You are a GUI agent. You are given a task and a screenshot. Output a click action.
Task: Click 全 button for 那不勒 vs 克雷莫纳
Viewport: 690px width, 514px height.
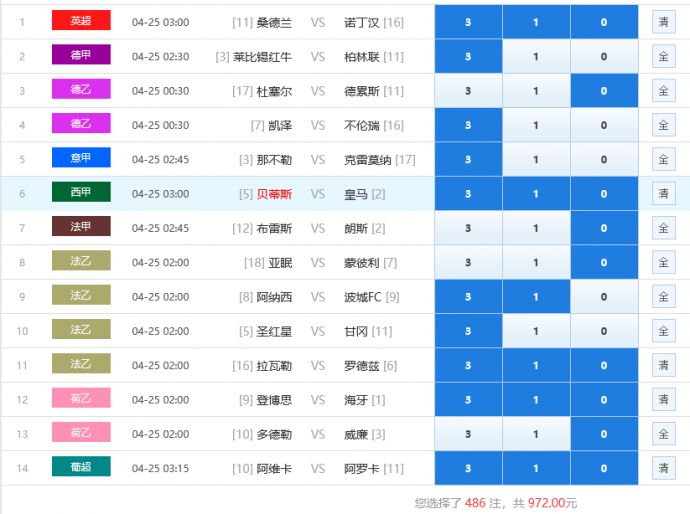[662, 159]
